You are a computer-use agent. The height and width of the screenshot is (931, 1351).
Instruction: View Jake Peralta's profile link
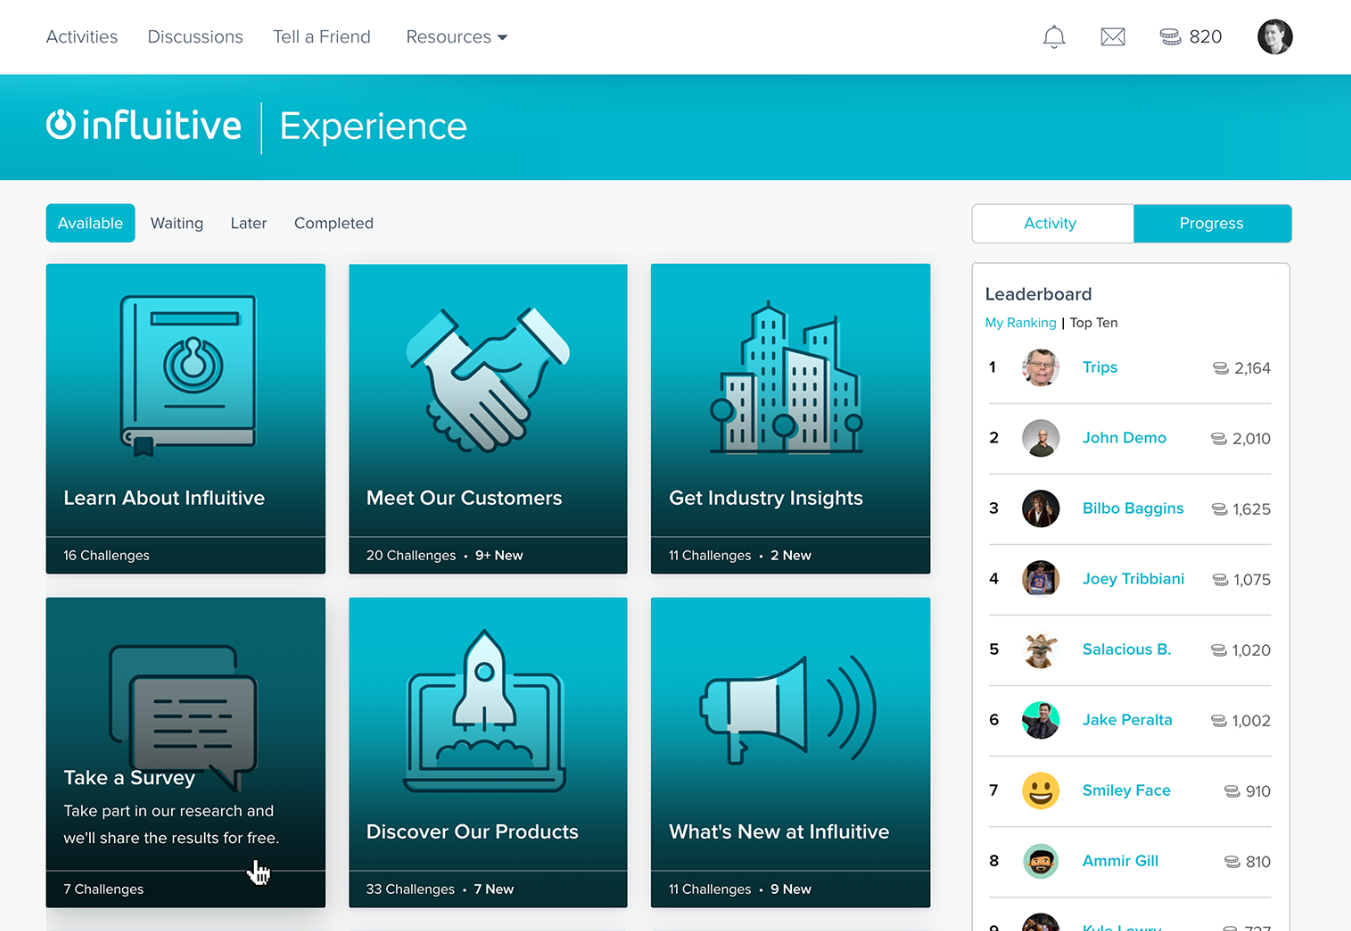click(x=1127, y=720)
